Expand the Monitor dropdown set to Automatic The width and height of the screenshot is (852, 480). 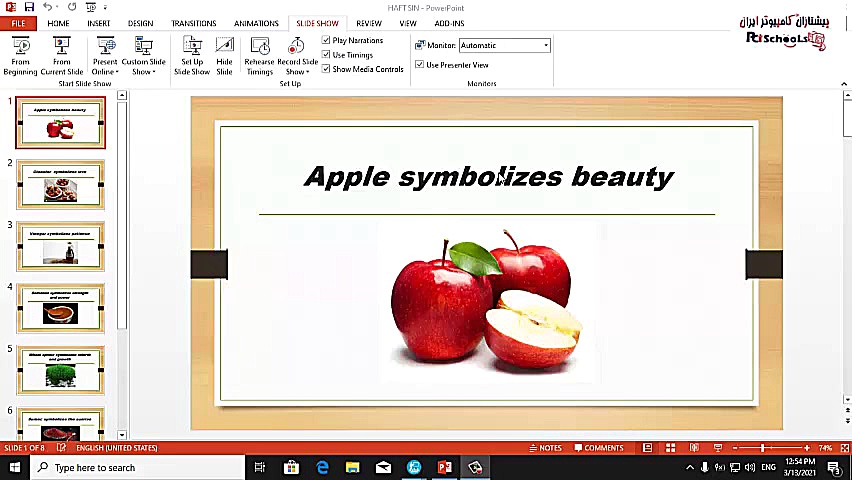tap(546, 45)
